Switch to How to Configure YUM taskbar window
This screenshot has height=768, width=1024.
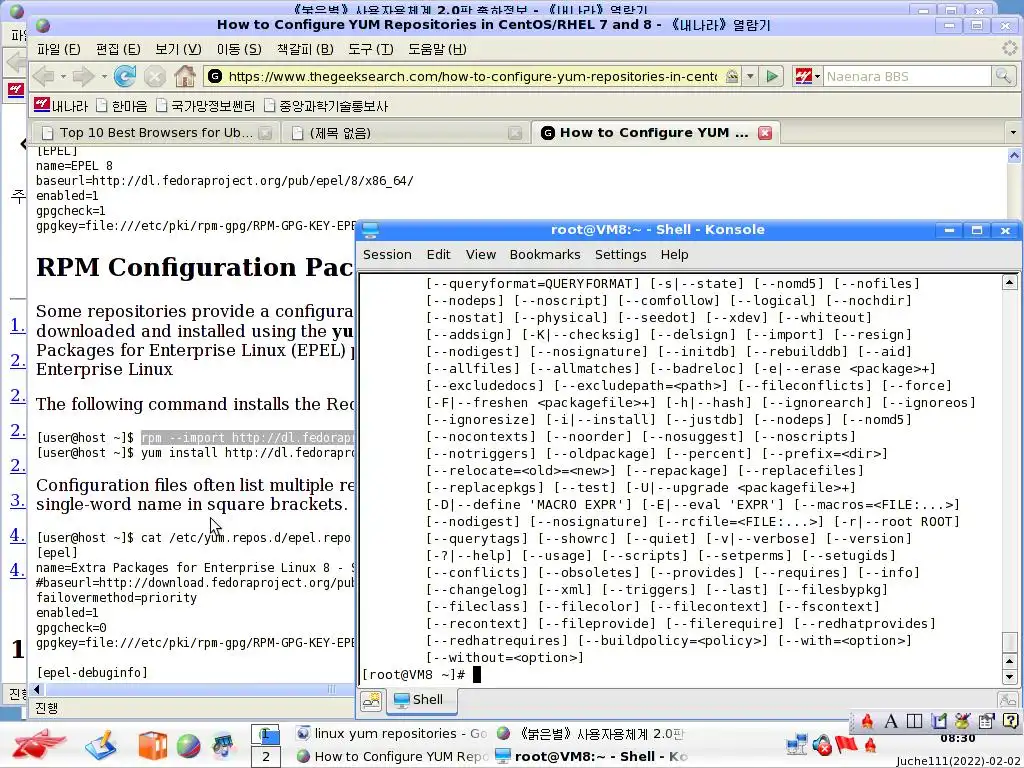coord(391,756)
